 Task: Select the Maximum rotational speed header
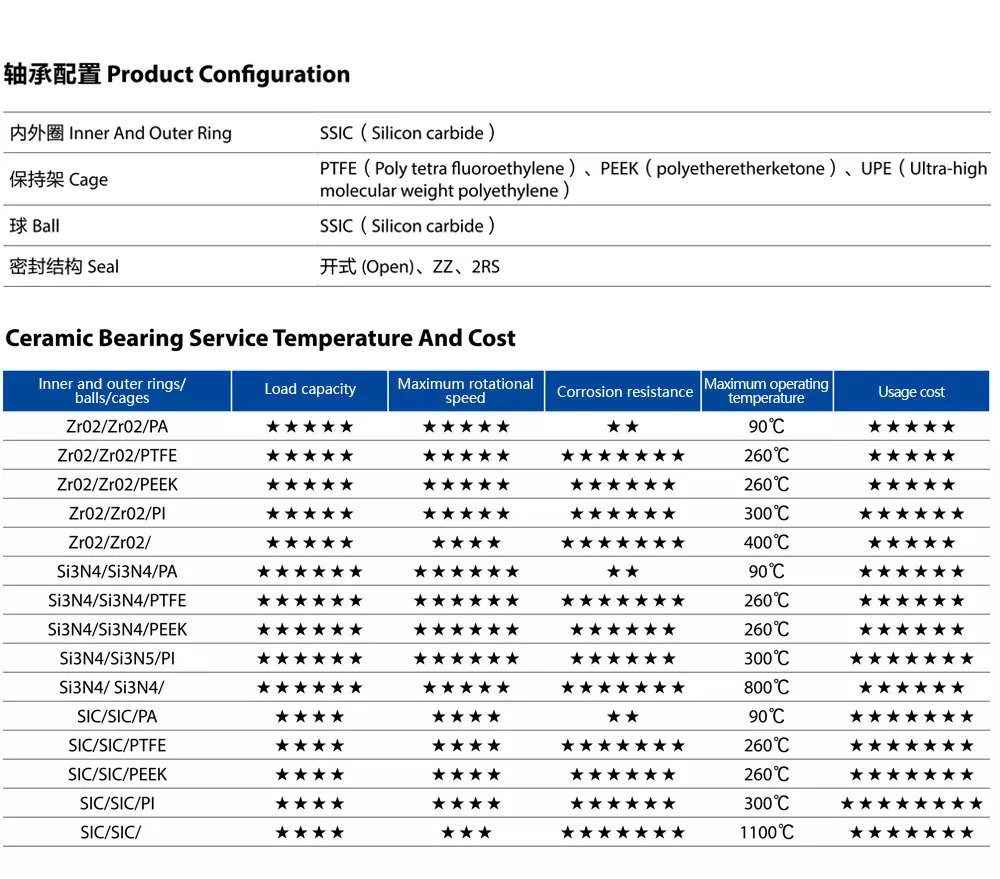[x=465, y=391]
